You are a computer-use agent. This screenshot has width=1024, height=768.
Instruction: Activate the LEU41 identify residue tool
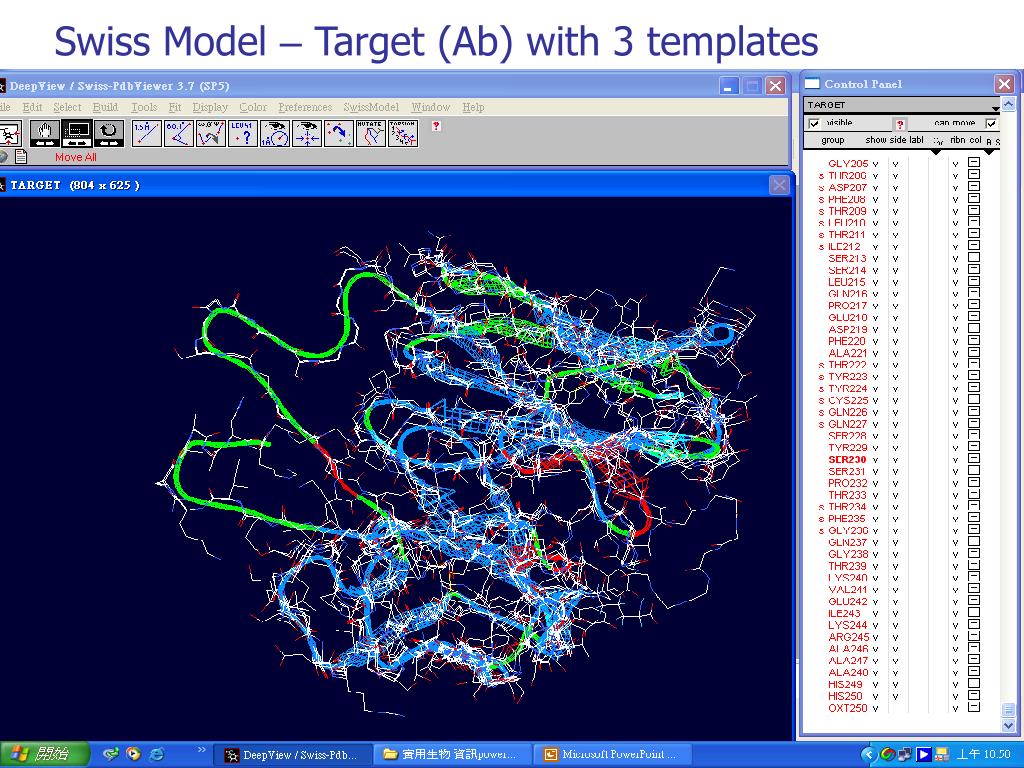[242, 134]
